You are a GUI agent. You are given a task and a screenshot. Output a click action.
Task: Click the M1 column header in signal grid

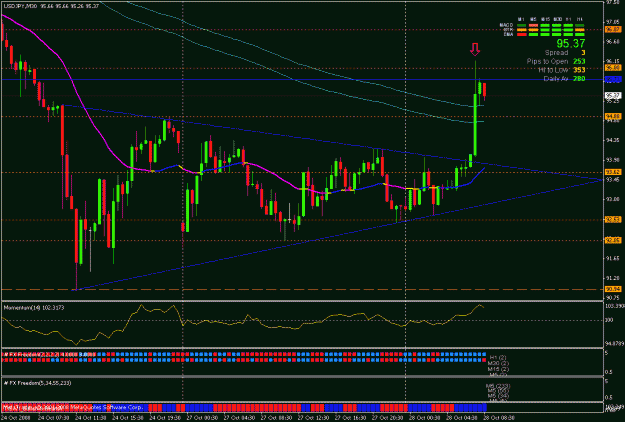coord(521,19)
